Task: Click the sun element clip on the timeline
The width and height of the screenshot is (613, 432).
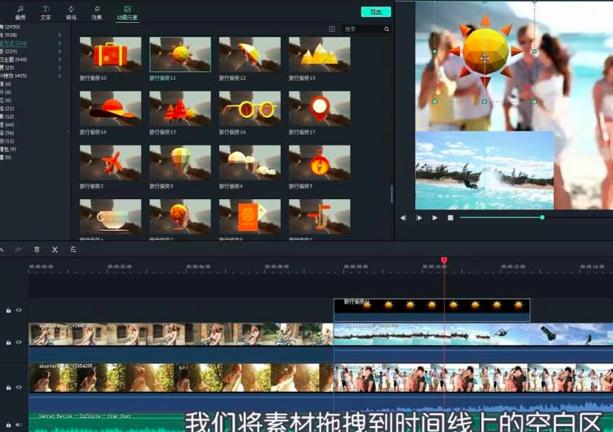Action: click(431, 306)
